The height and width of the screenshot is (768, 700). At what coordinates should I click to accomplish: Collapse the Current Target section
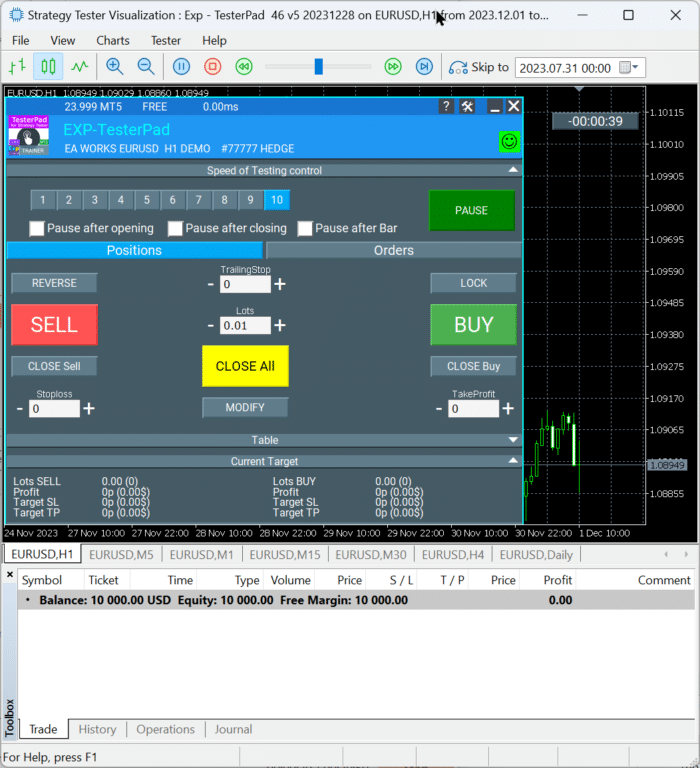point(513,461)
